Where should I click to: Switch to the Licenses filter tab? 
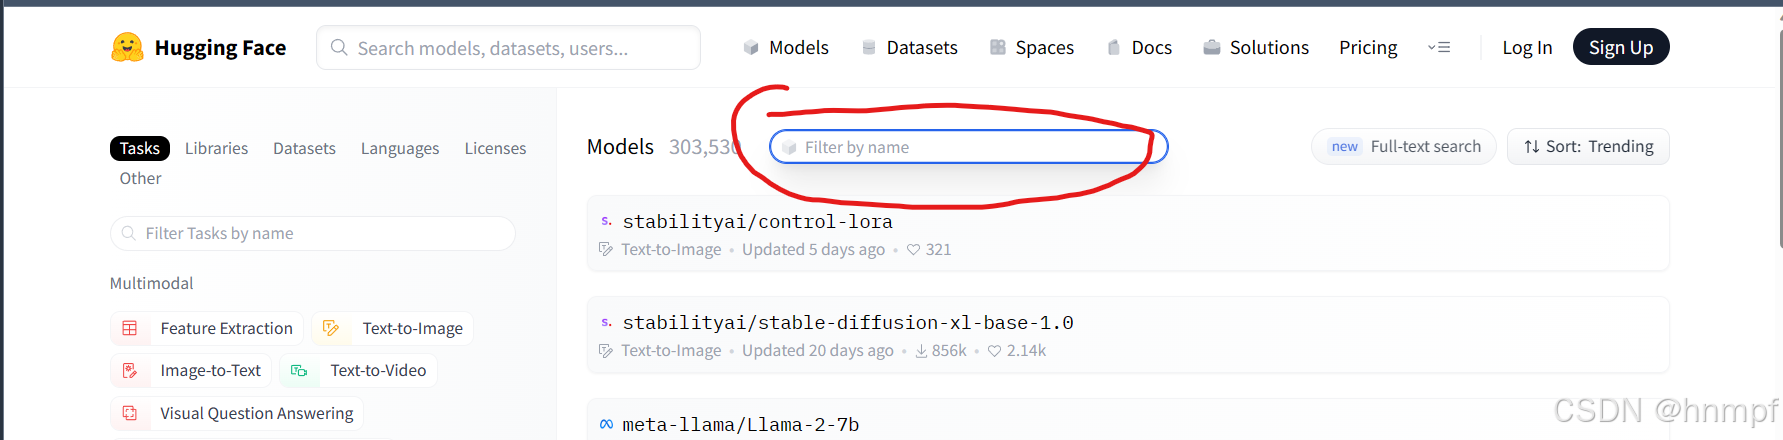point(495,148)
